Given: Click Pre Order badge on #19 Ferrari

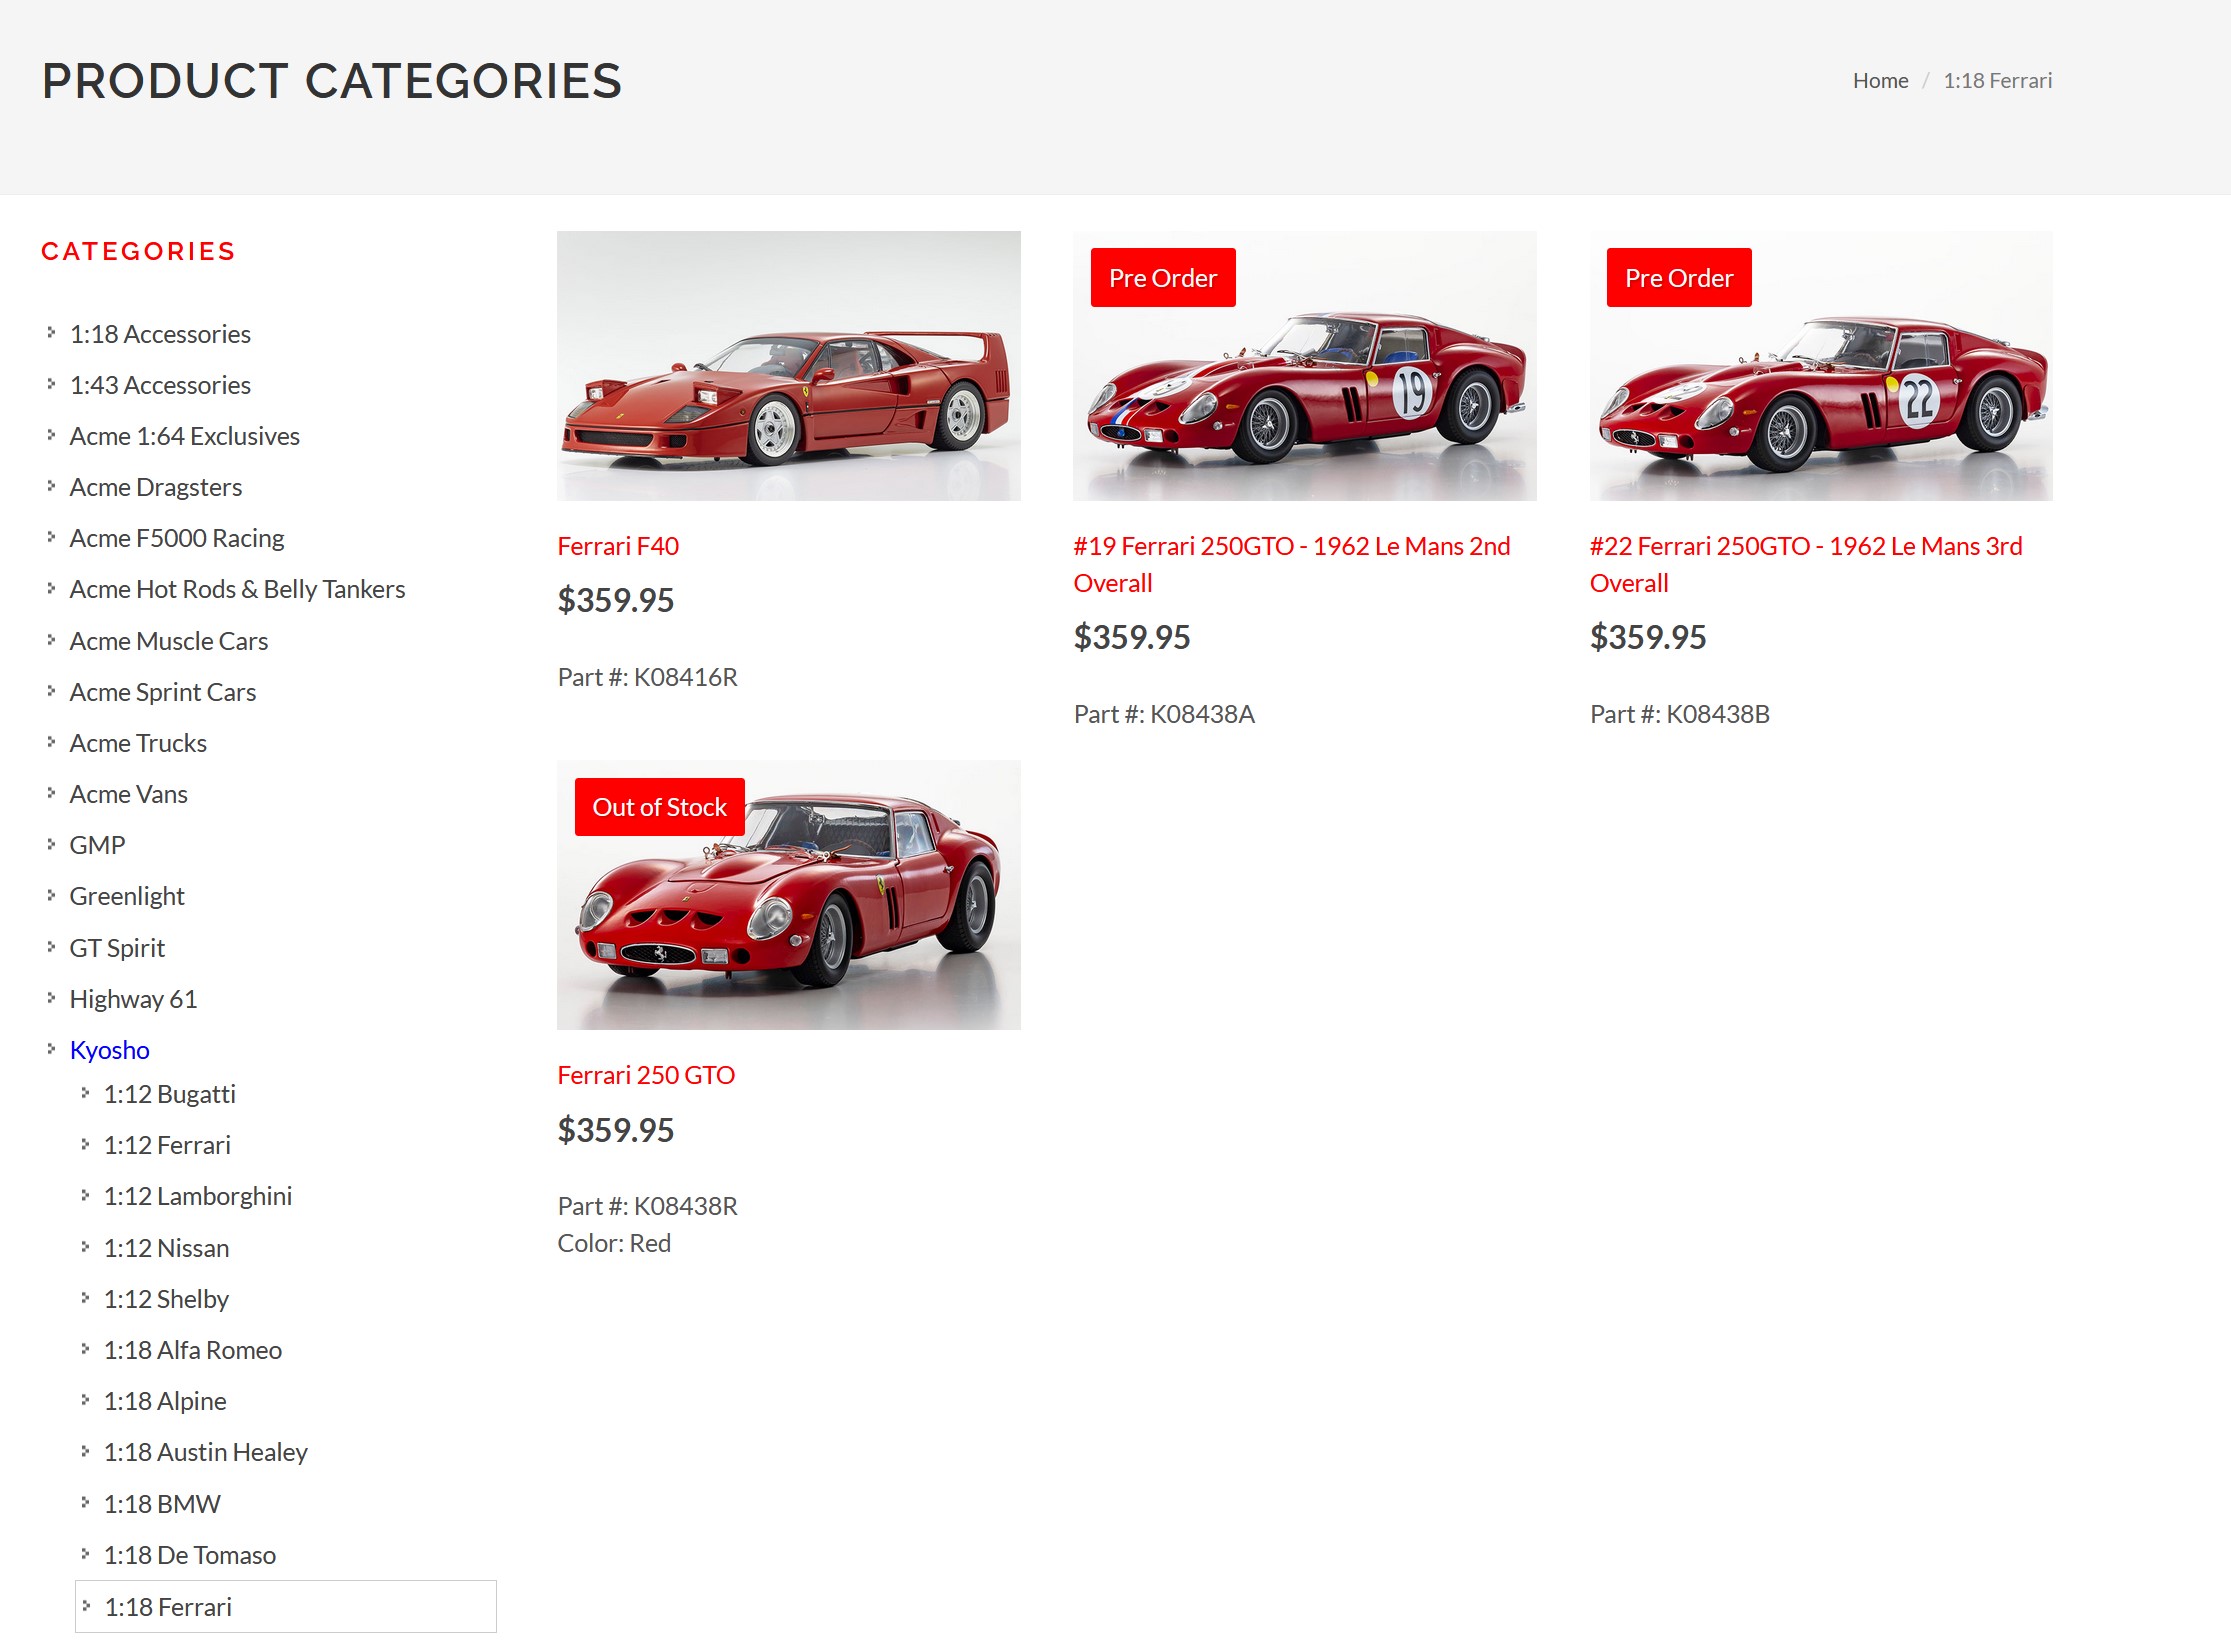Looking at the screenshot, I should pyautogui.click(x=1162, y=278).
